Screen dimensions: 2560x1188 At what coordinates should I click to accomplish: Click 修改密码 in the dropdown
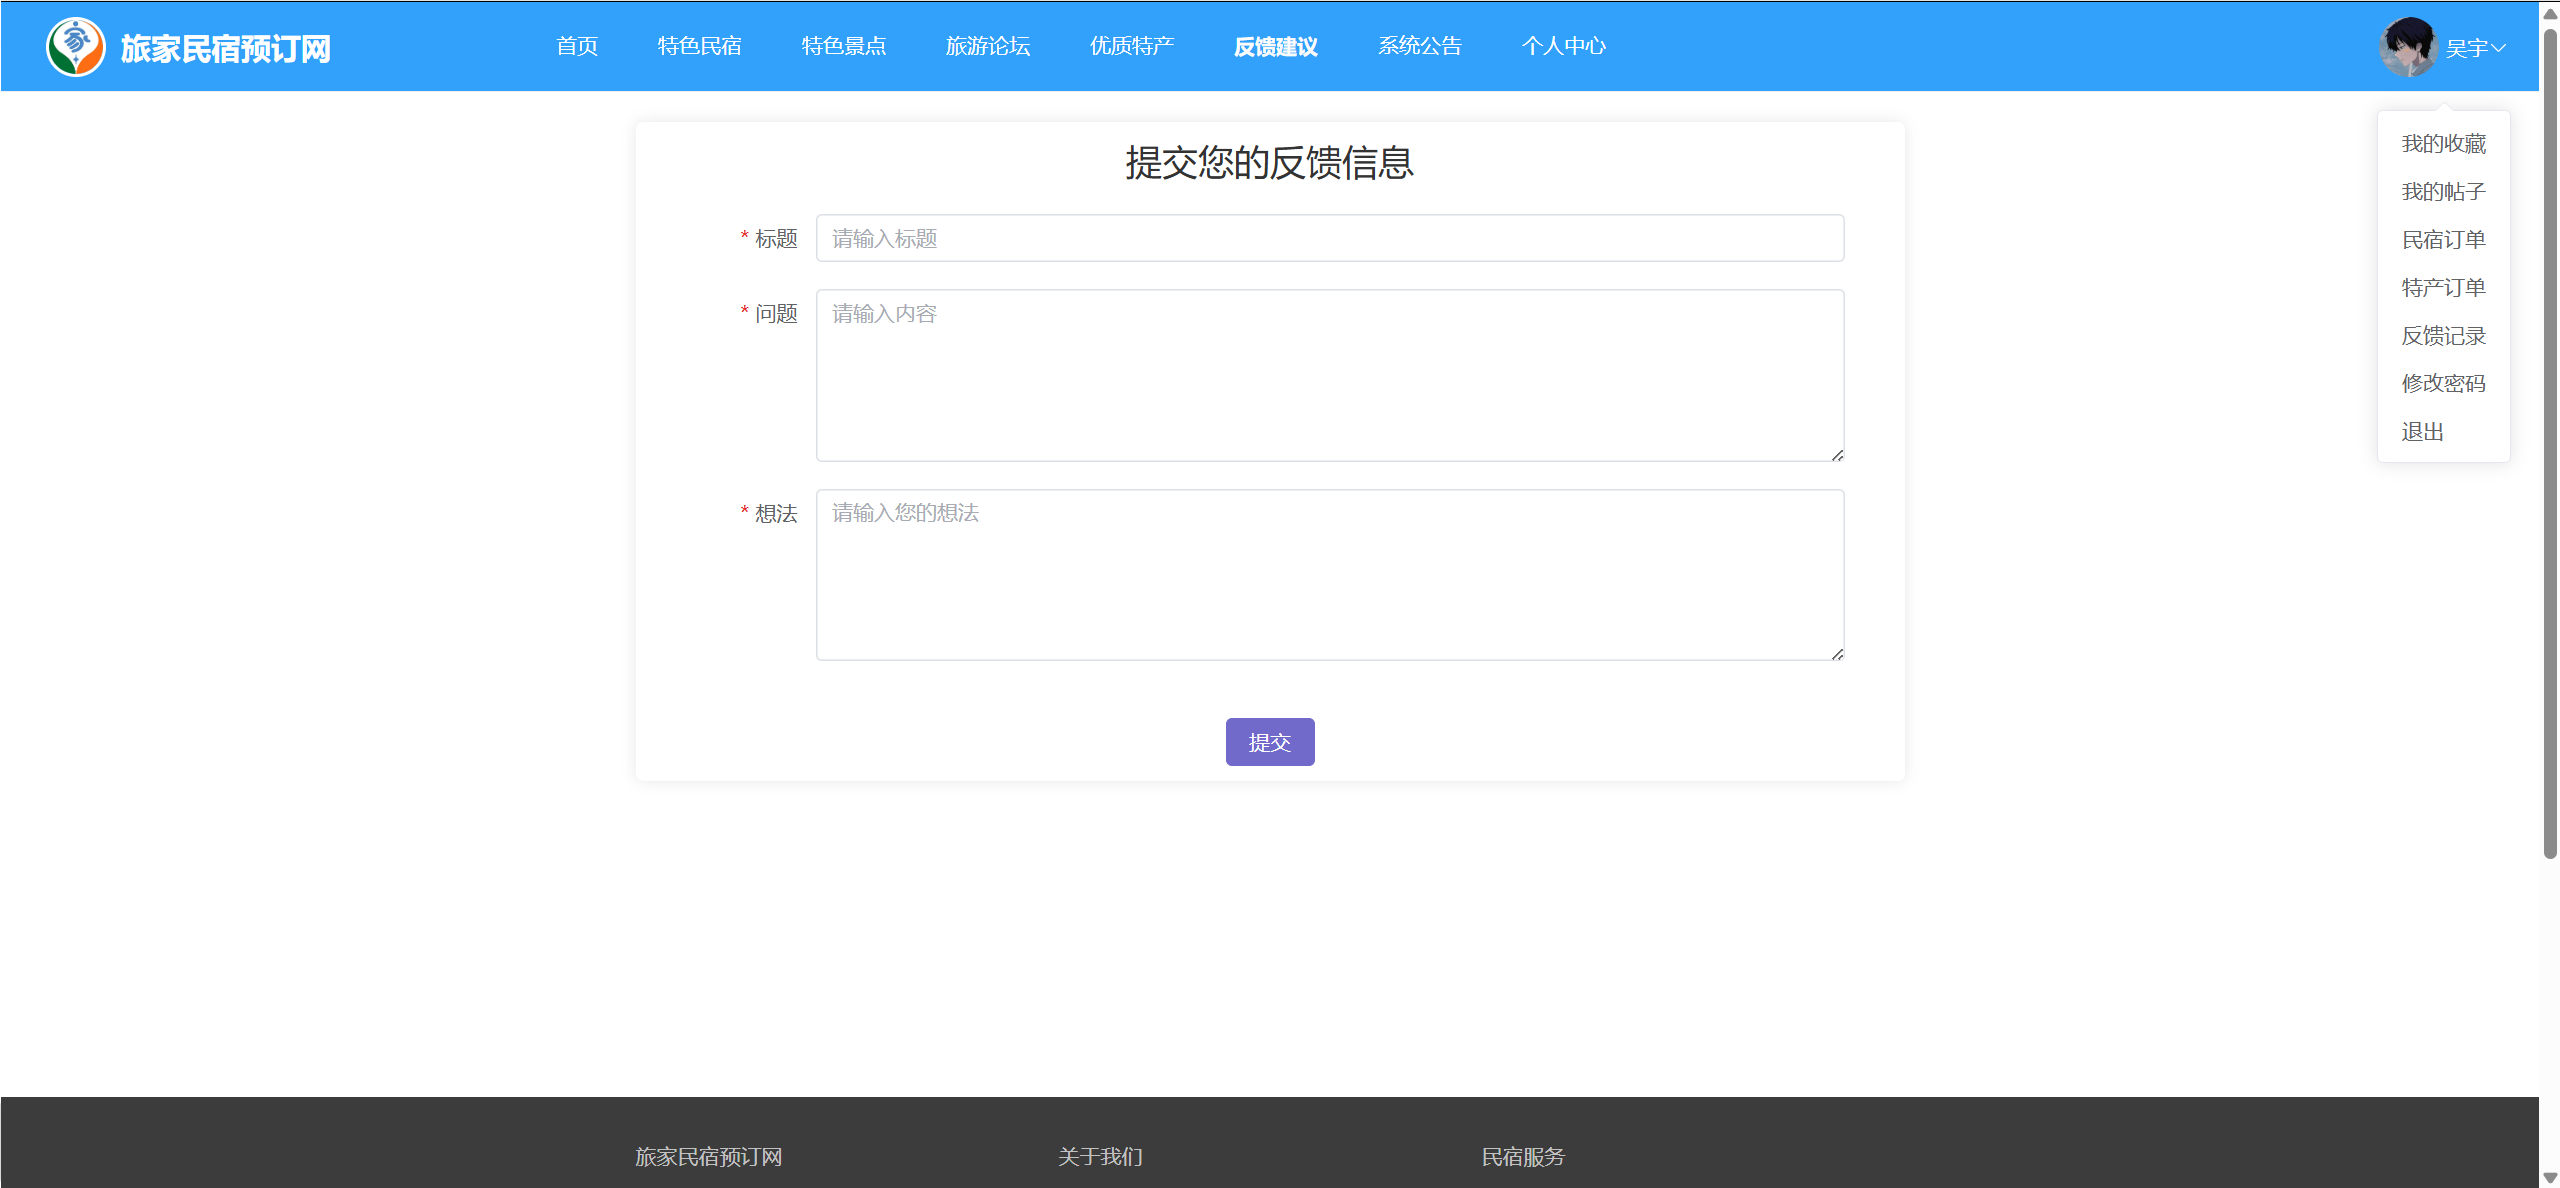point(2443,383)
